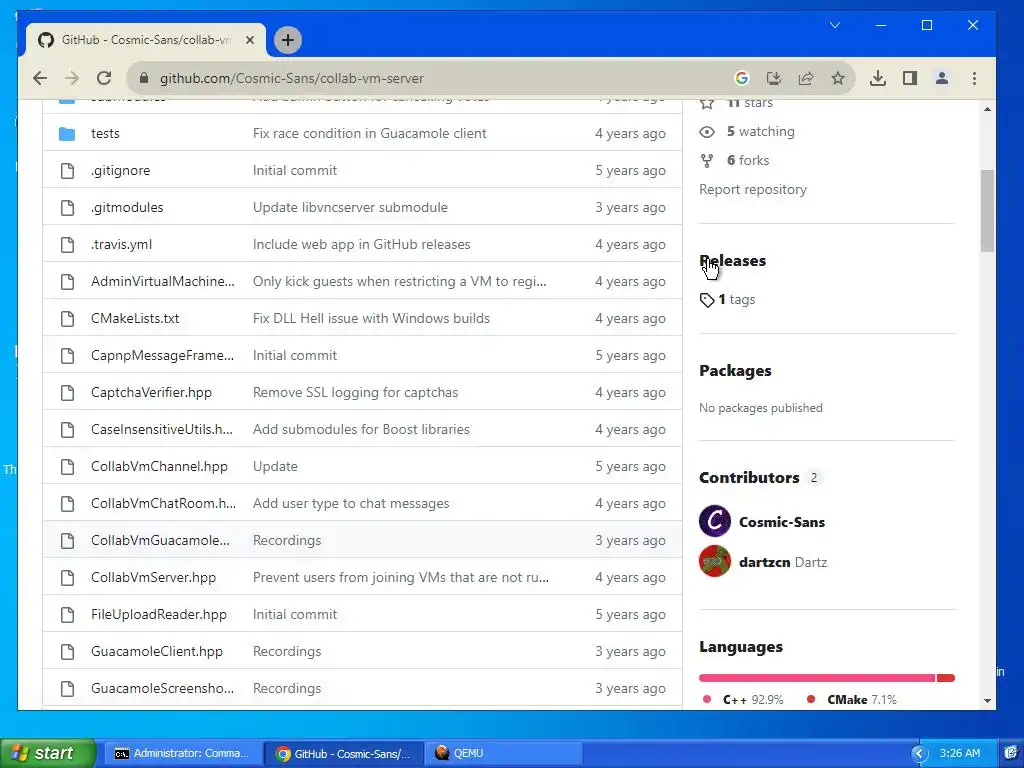Open the CollabVmChatRoom file

(163, 504)
